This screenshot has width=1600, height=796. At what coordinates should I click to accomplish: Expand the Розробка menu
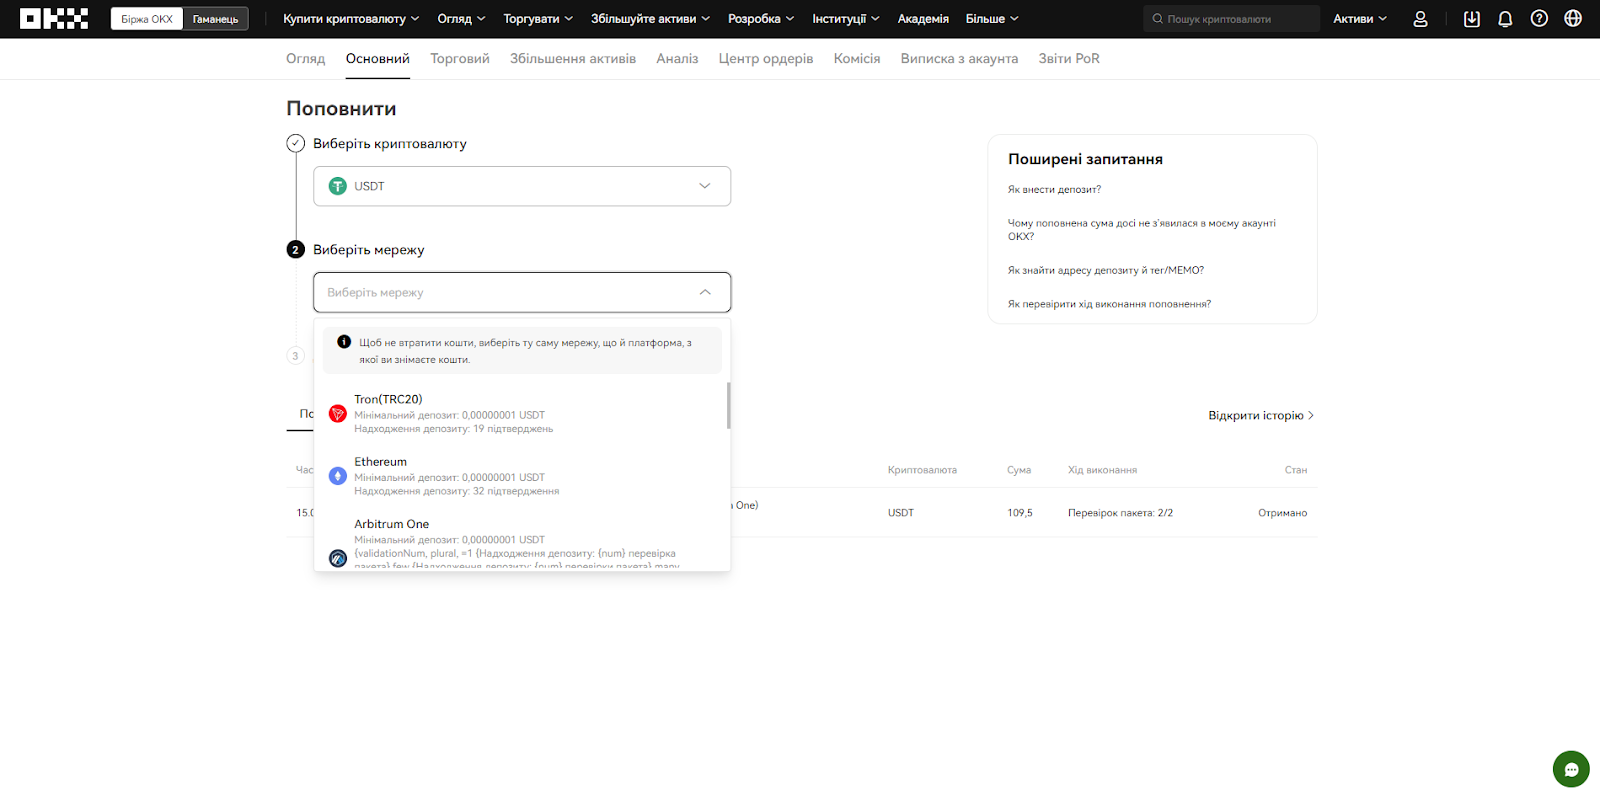(761, 19)
